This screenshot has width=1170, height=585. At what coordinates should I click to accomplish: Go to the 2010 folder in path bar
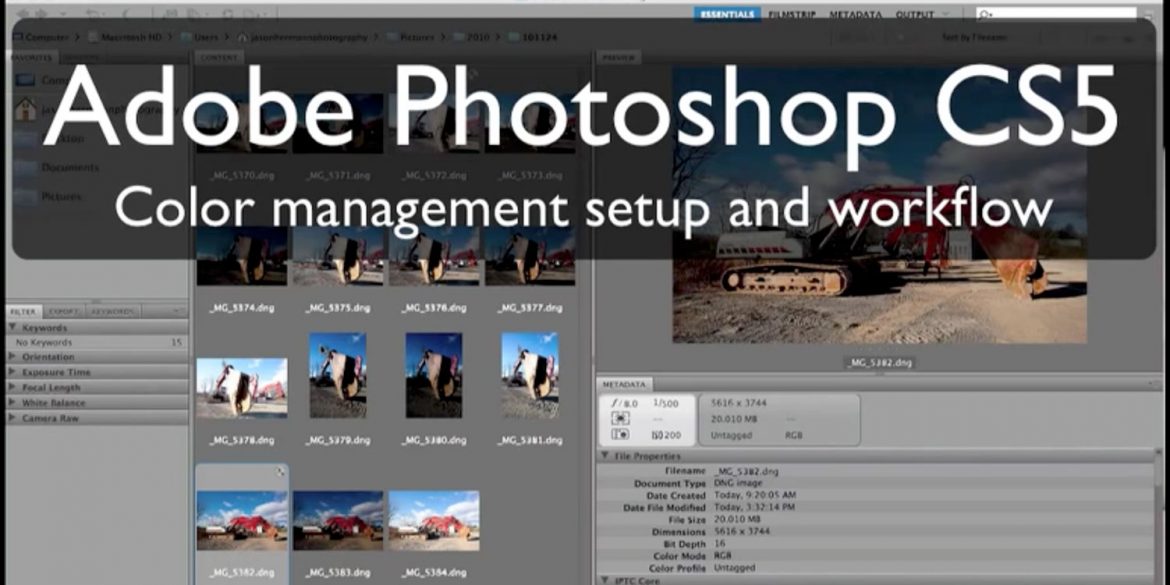pos(470,37)
